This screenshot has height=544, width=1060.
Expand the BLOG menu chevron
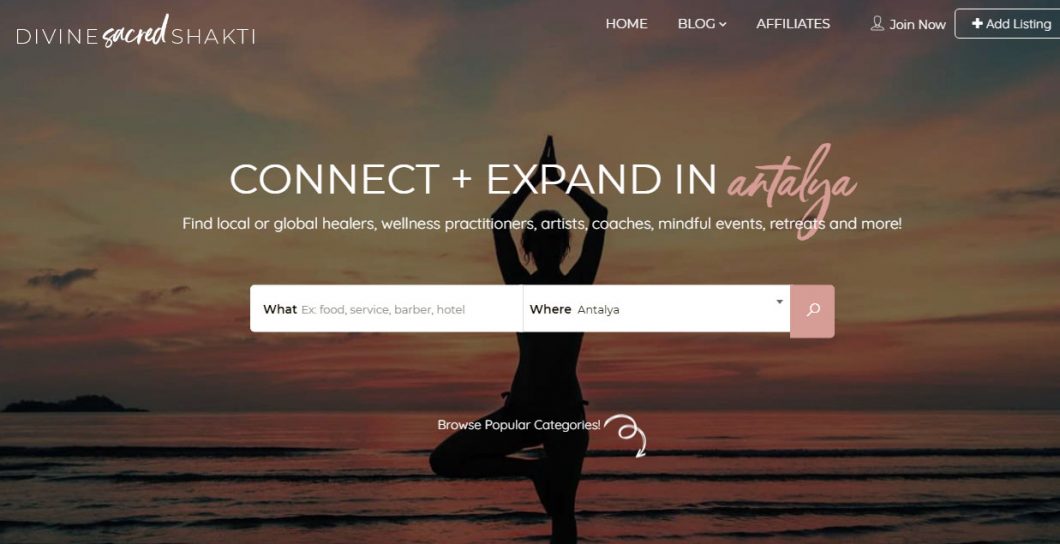723,24
